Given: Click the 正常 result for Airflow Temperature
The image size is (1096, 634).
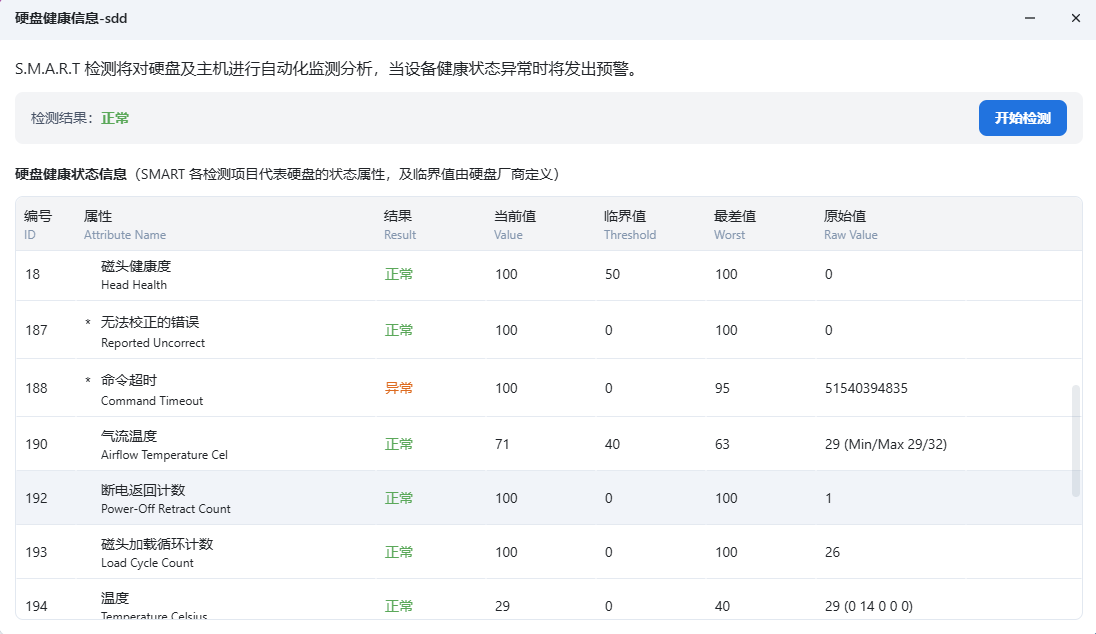Looking at the screenshot, I should pyautogui.click(x=398, y=444).
